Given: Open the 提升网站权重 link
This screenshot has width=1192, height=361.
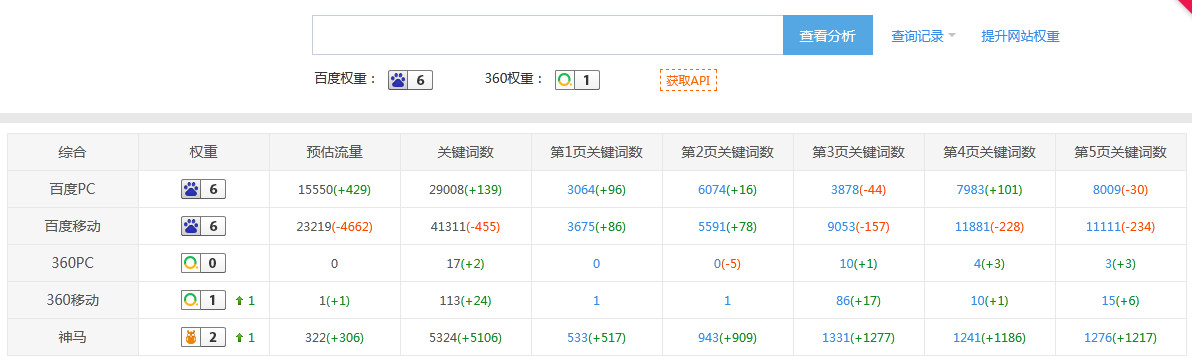Looking at the screenshot, I should pos(1020,36).
